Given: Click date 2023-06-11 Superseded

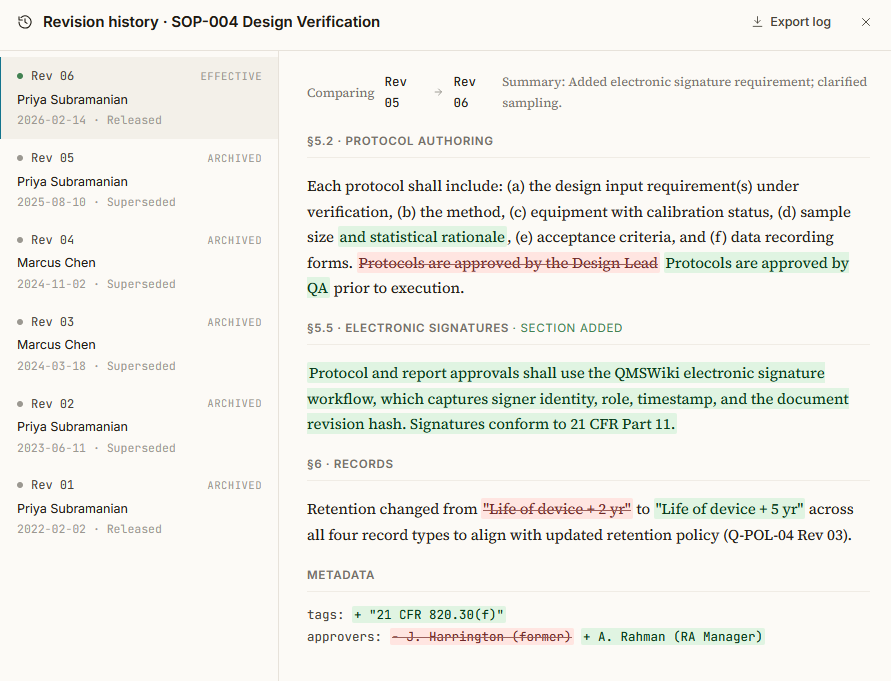Looking at the screenshot, I should click(96, 448).
